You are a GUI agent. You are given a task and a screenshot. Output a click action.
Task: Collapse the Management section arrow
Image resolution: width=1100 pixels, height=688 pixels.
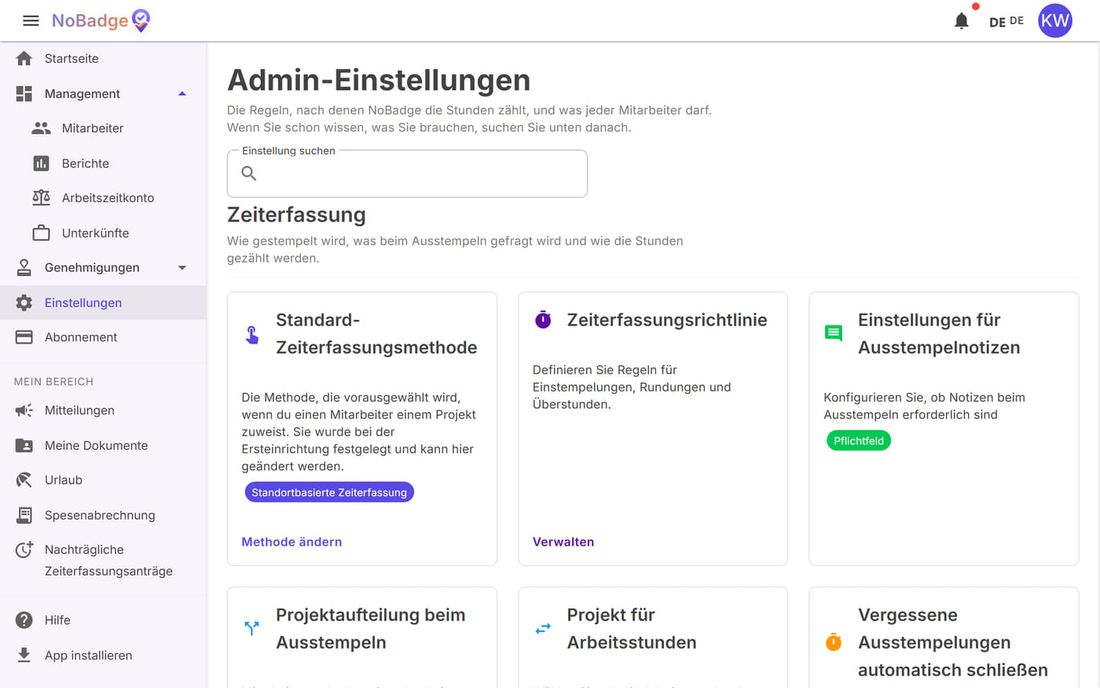click(182, 93)
